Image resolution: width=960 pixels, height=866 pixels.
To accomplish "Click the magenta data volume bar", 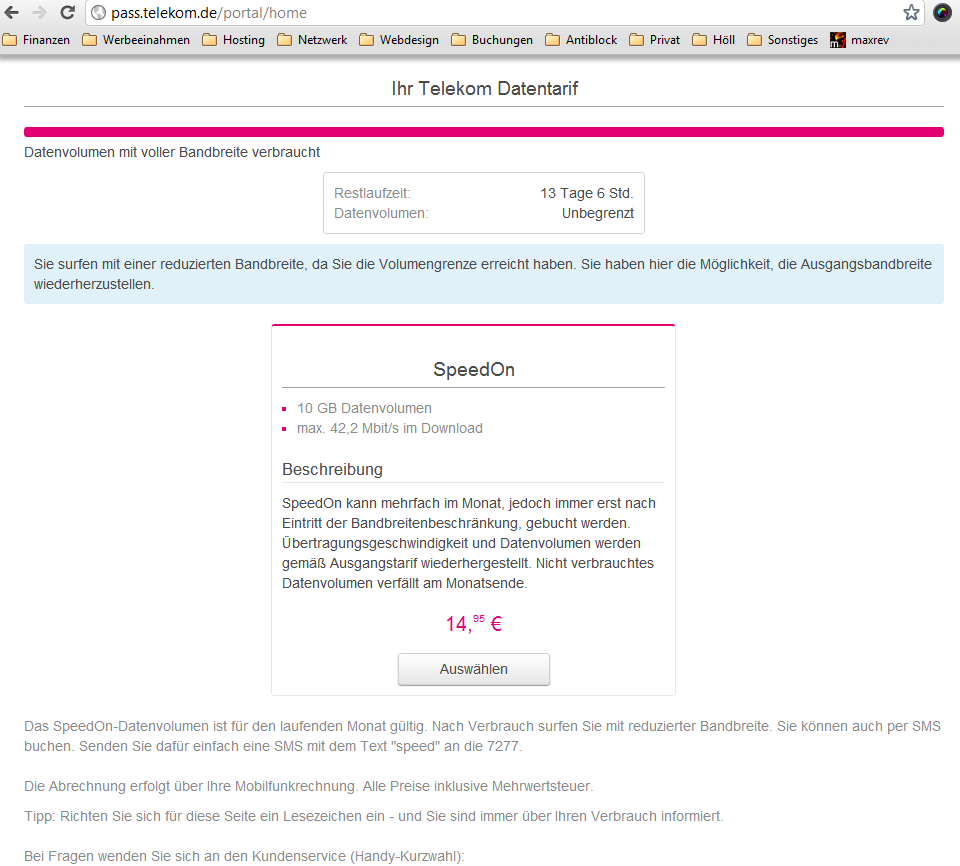I will (x=480, y=131).
